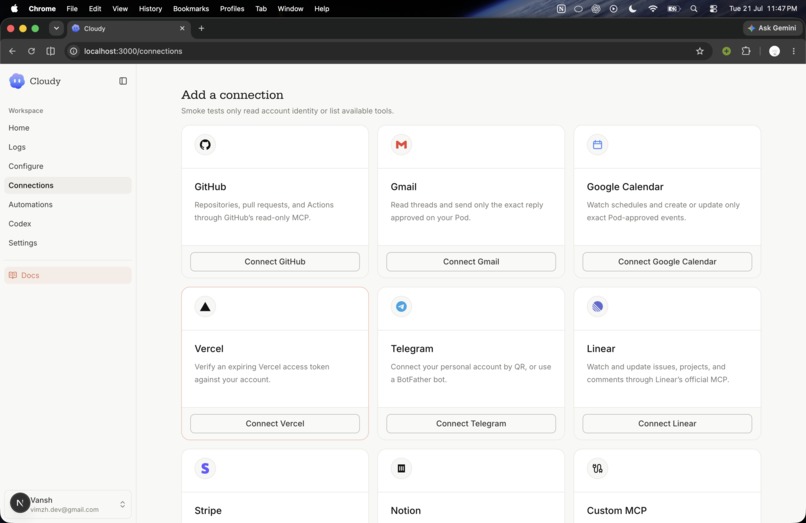
Task: Click Connect Google Calendar button
Action: pyautogui.click(x=667, y=261)
